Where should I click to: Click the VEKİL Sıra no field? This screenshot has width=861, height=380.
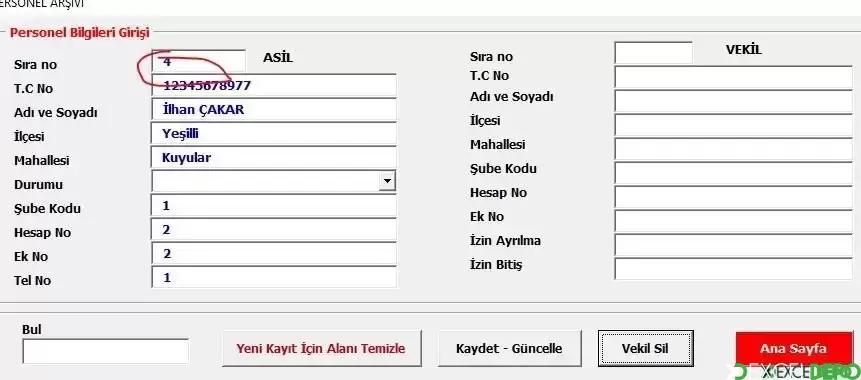click(653, 52)
